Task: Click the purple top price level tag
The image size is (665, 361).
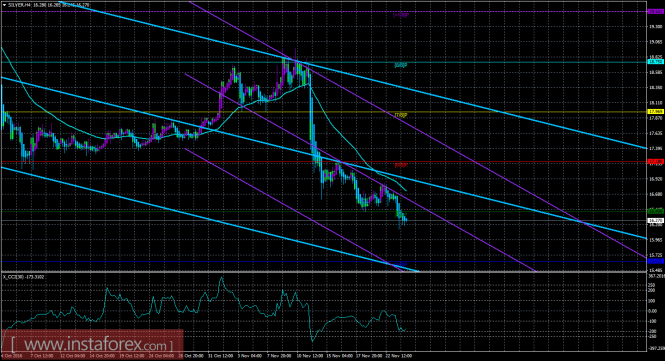Action: point(655,12)
